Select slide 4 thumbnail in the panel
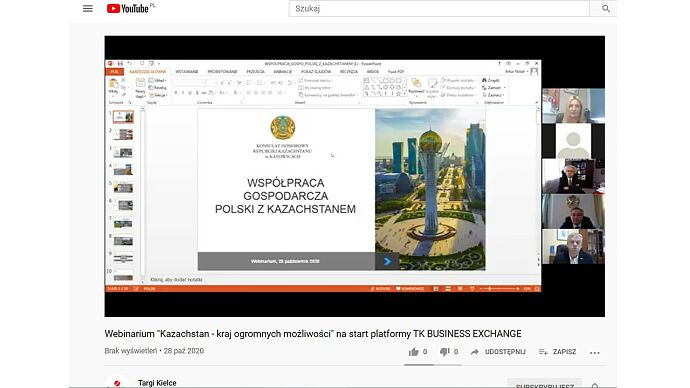The width and height of the screenshot is (690, 388). point(123,170)
